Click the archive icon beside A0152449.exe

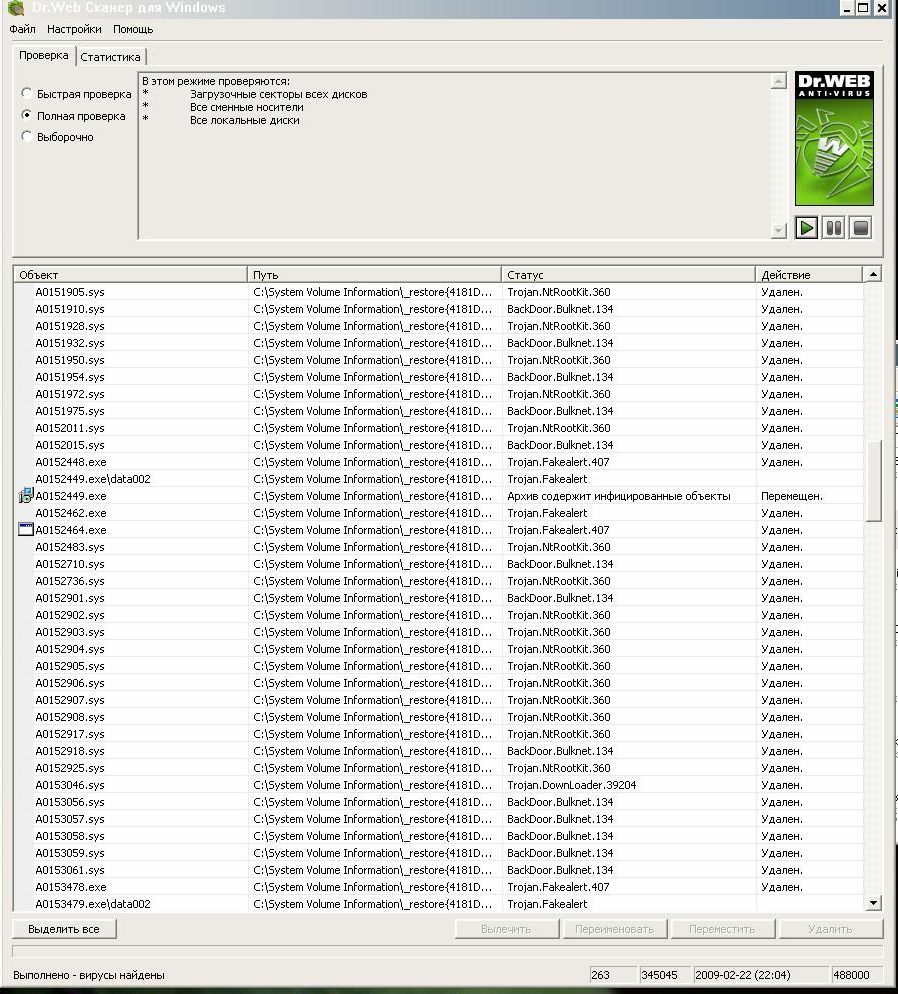[x=26, y=496]
